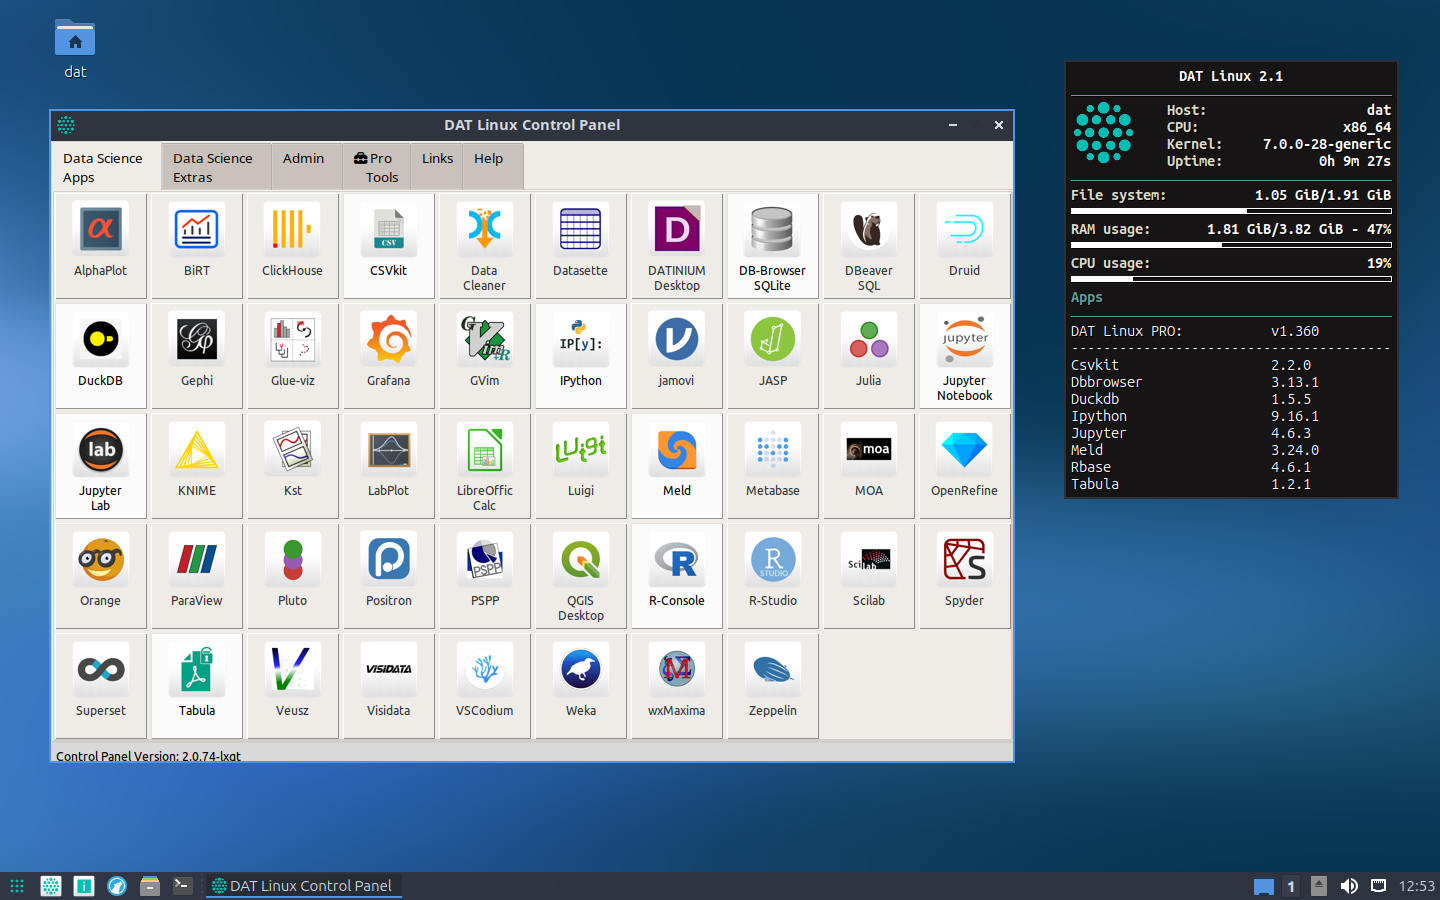1440x900 pixels.
Task: Start IPython shell
Action: 581,356
